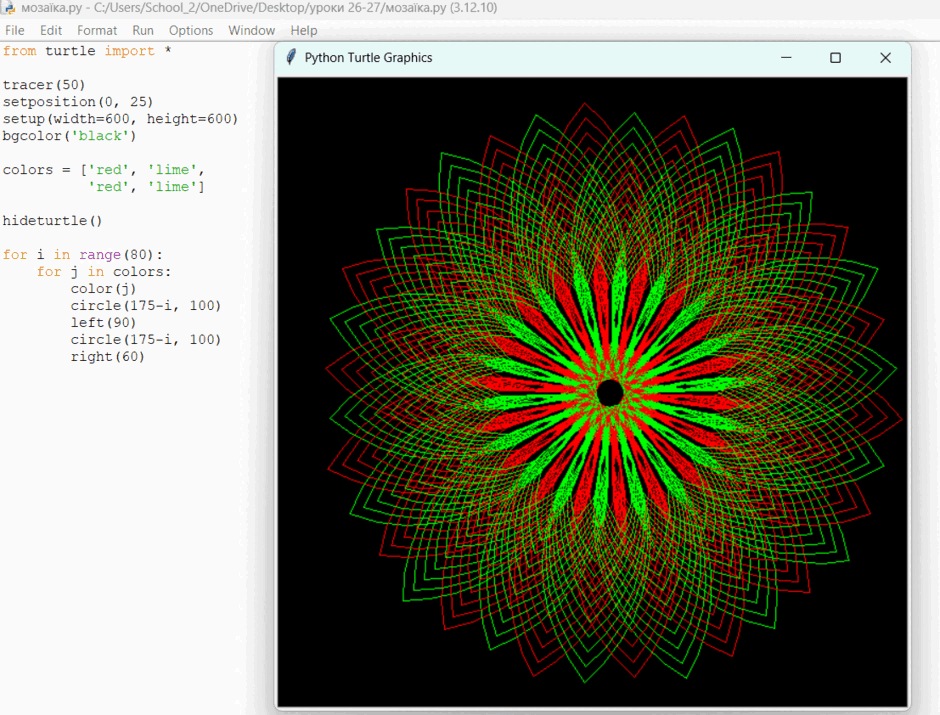Open the Edit menu

51,31
